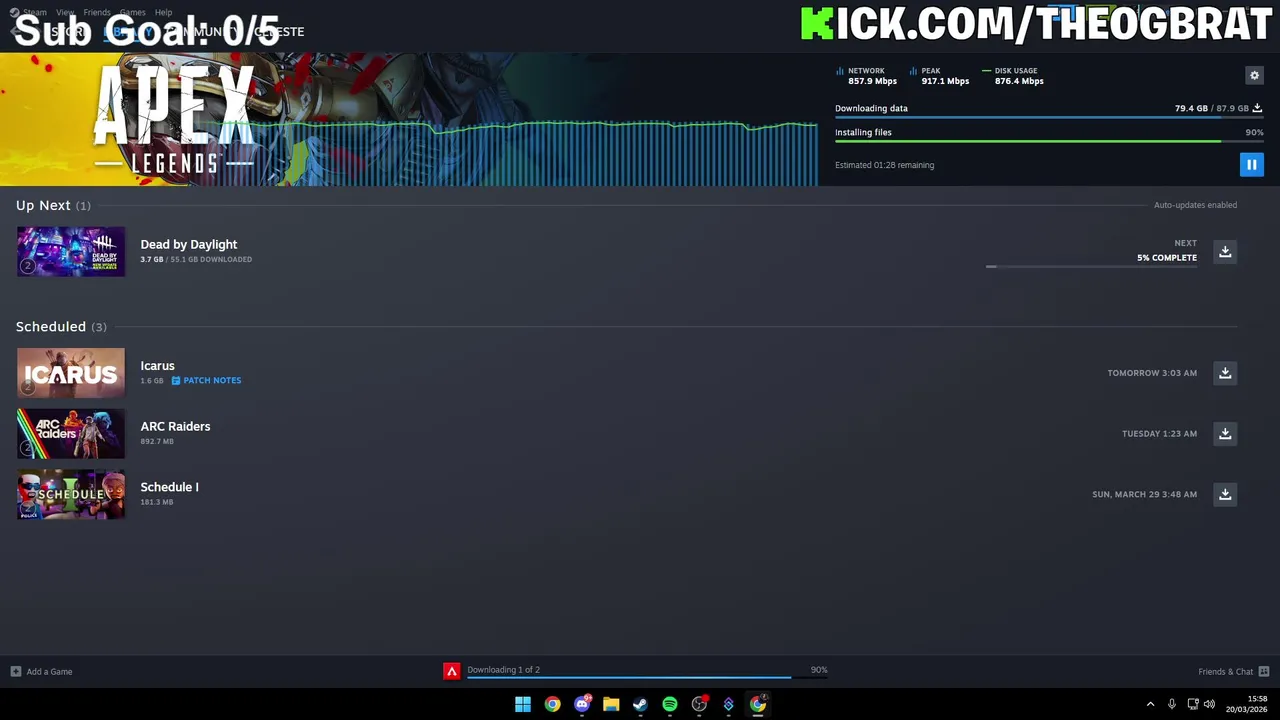
Task: Click the Disk Usage 876.4 Mbps stat
Action: (1013, 76)
